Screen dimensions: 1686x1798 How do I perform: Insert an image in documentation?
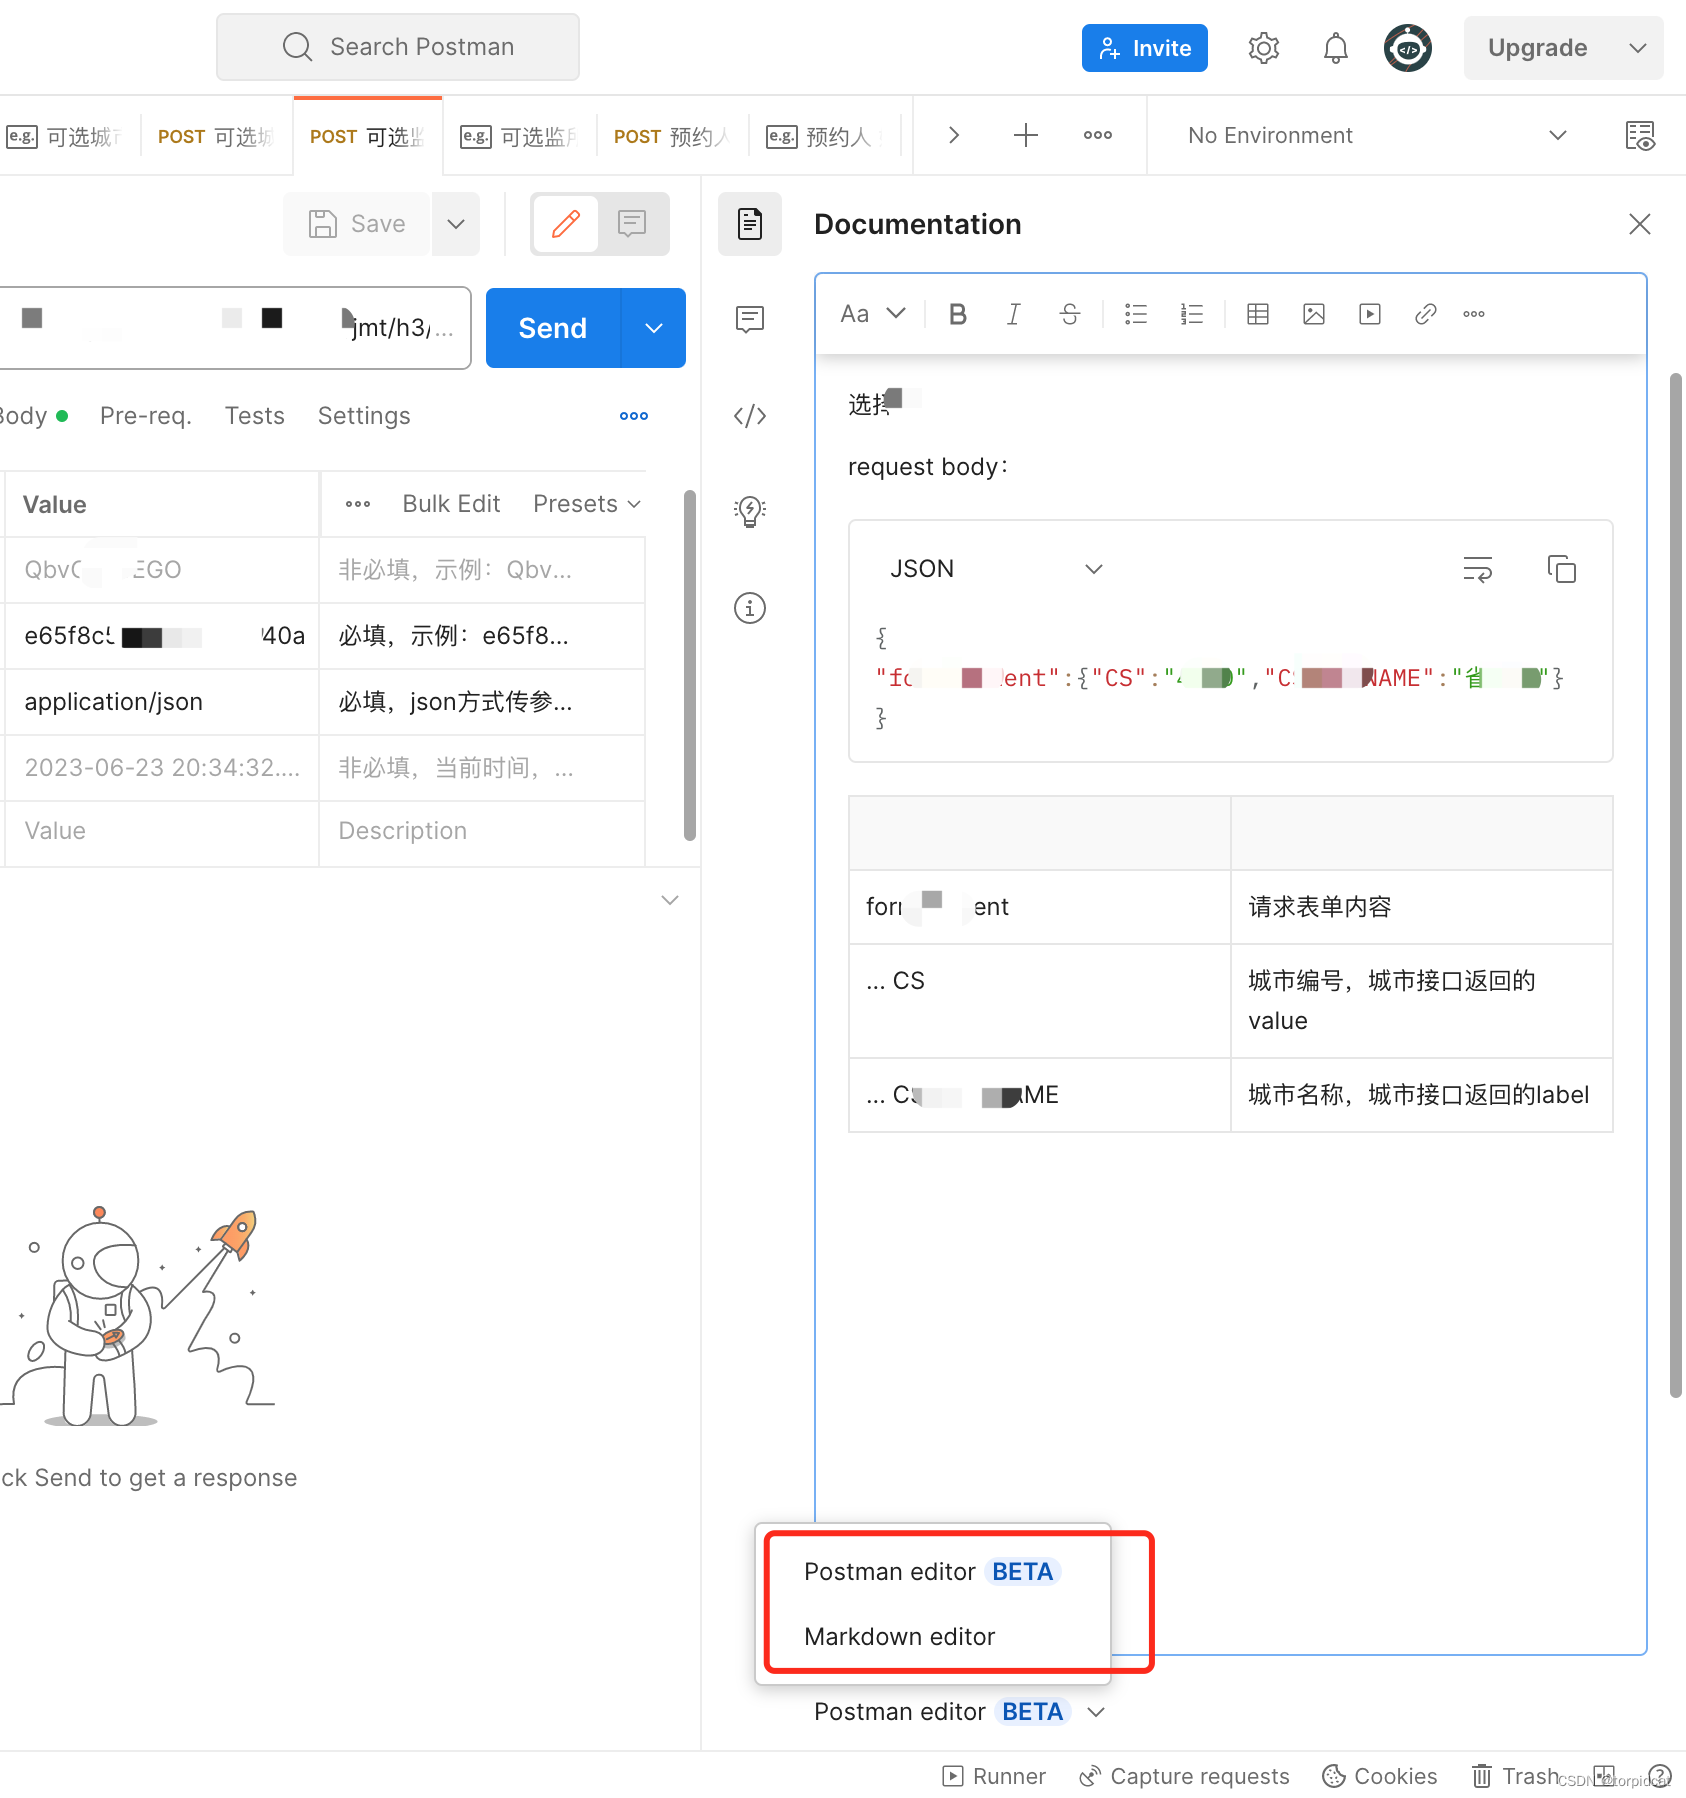pos(1314,314)
